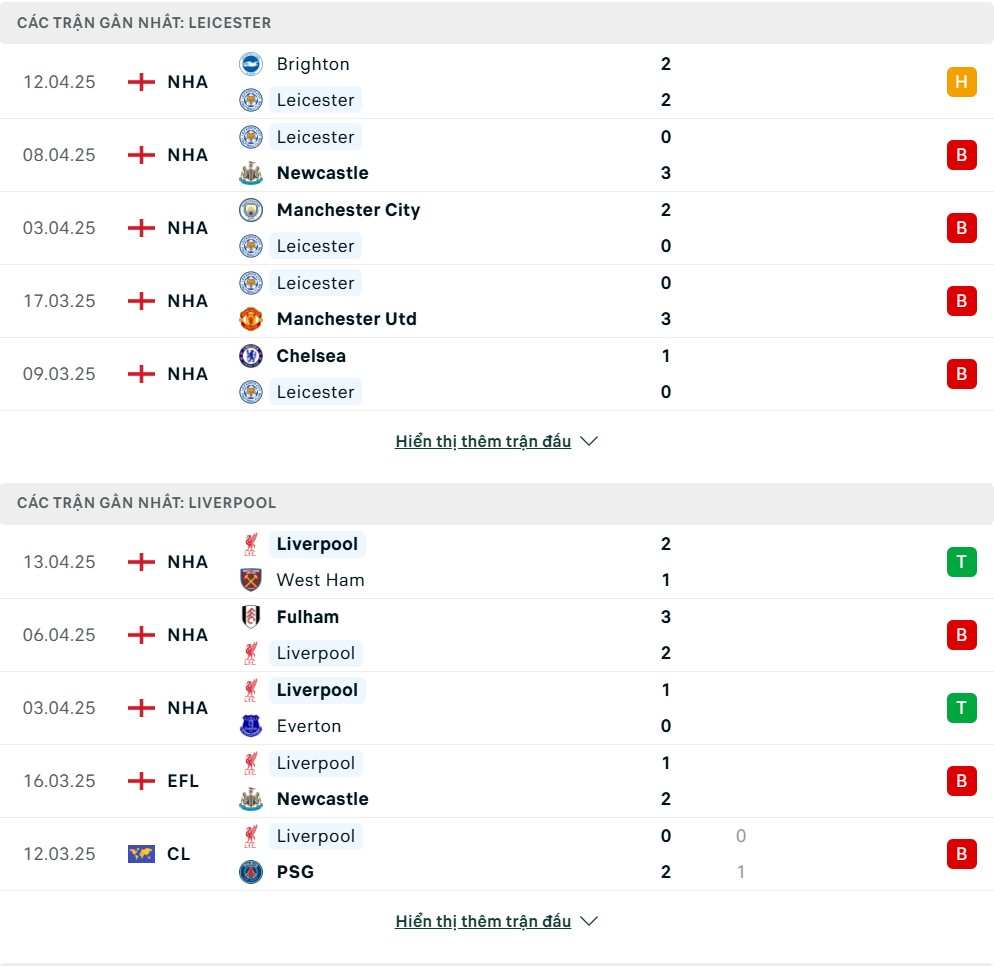Image resolution: width=994 pixels, height=966 pixels.
Task: Open the Fulham team name link
Action: pos(307,617)
